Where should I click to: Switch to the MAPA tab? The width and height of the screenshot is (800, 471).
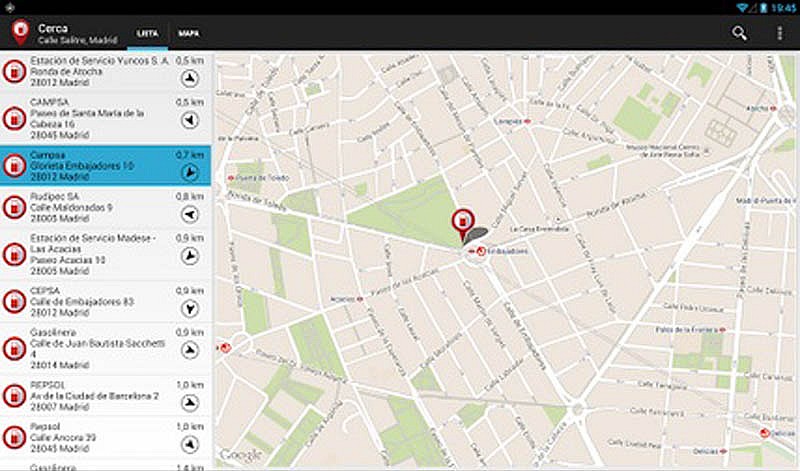(x=188, y=33)
